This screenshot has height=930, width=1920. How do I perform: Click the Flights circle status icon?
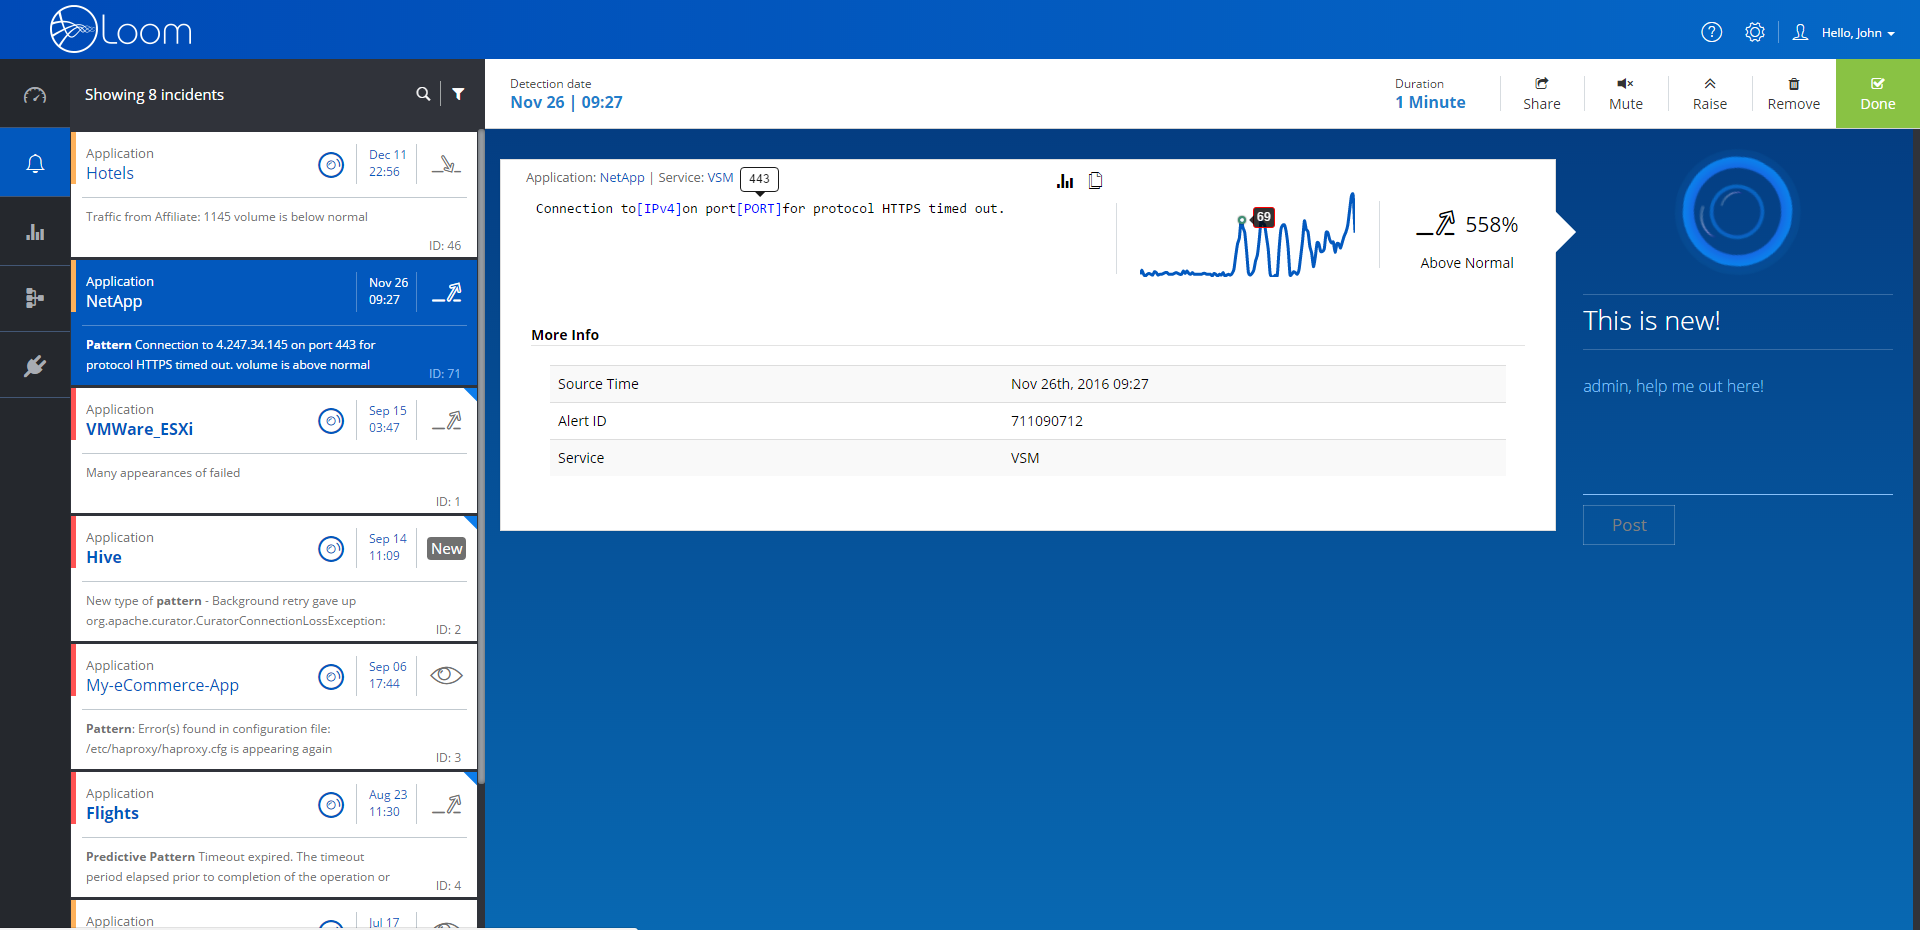click(331, 804)
